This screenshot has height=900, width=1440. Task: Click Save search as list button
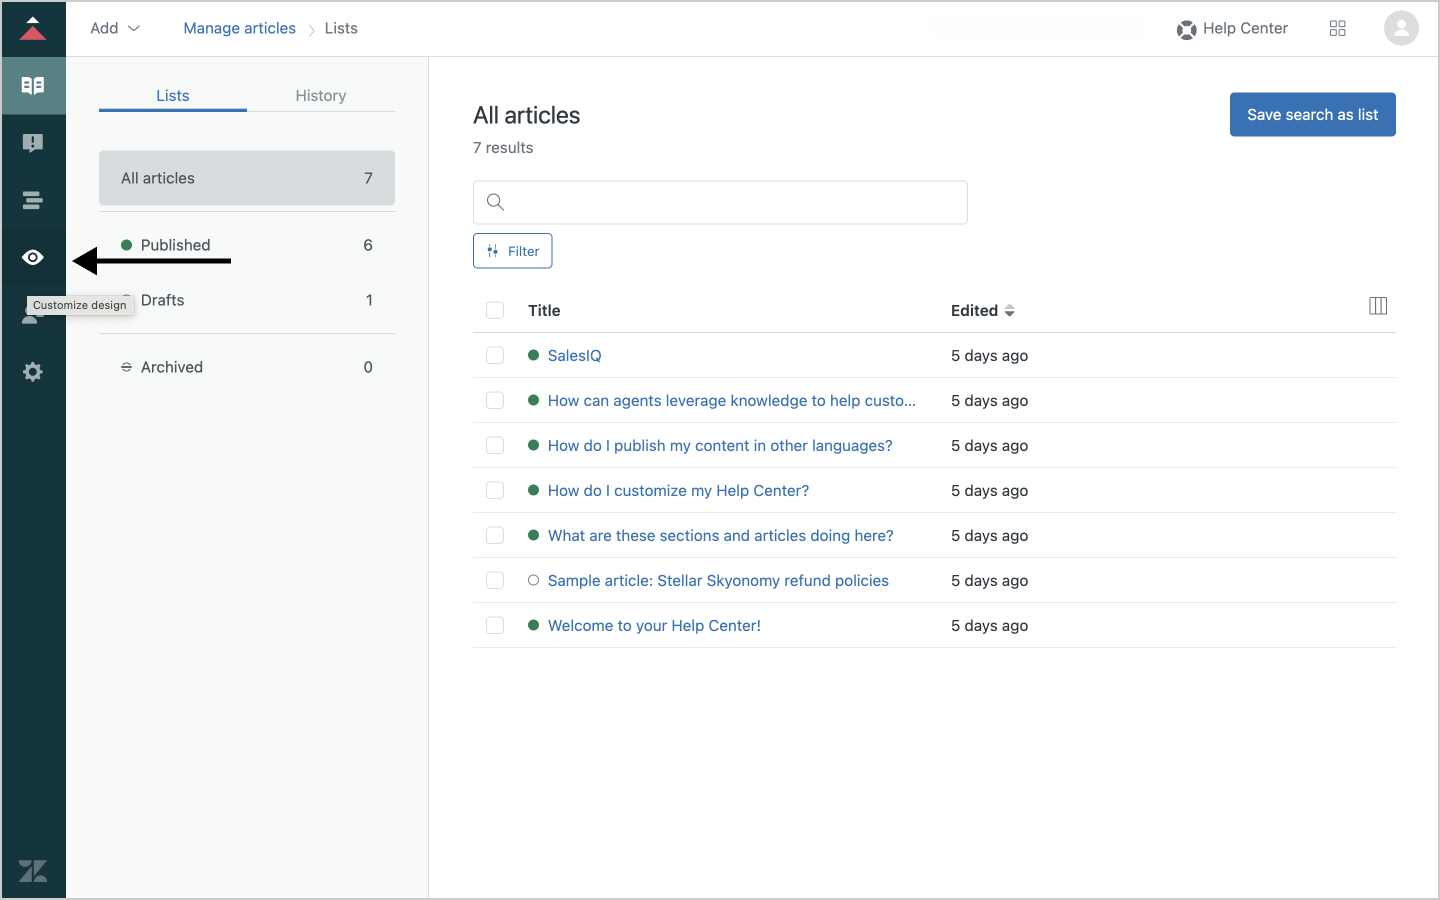coord(1312,115)
